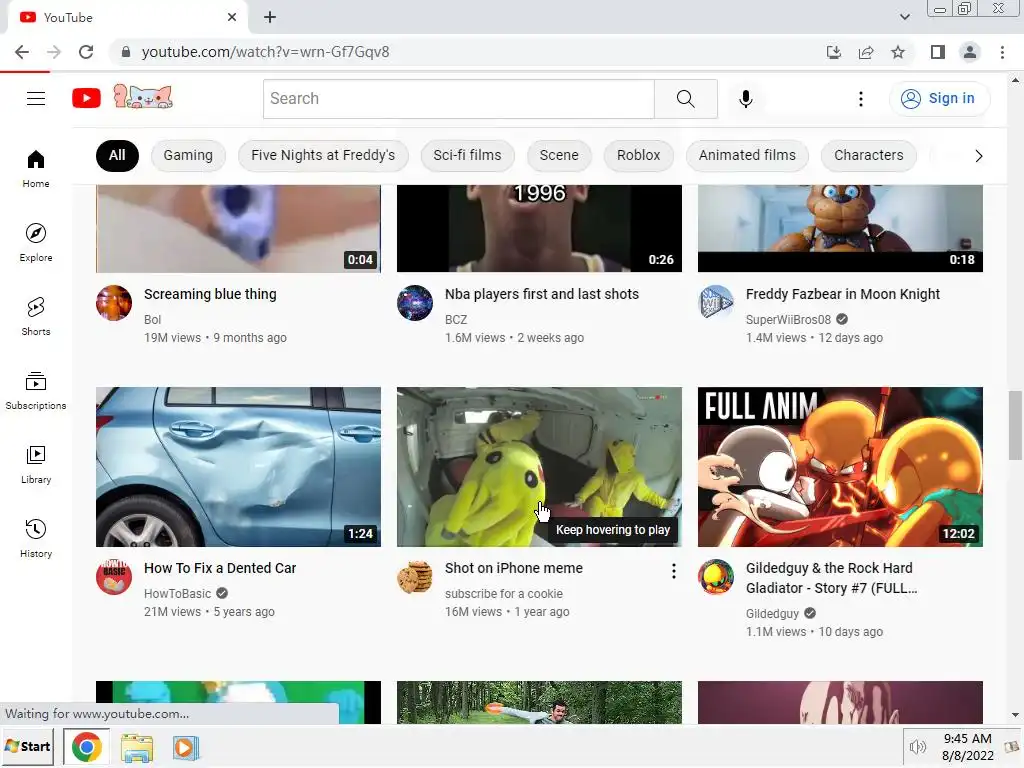Select the Animated films chip
1024x768 pixels.
coord(747,155)
